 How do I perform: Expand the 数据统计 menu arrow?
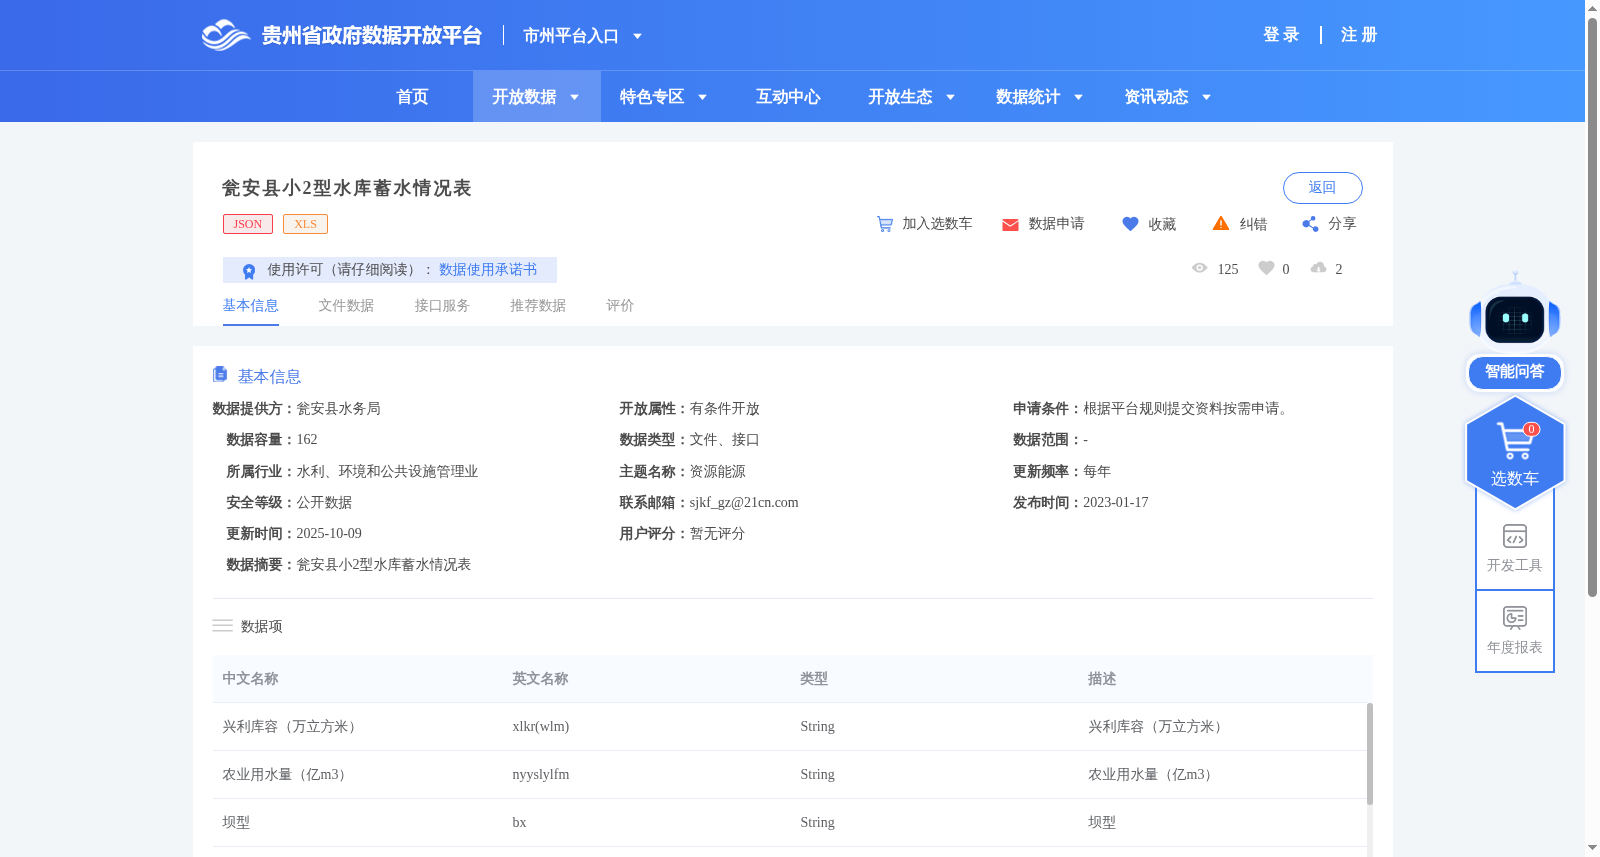pos(1078,97)
